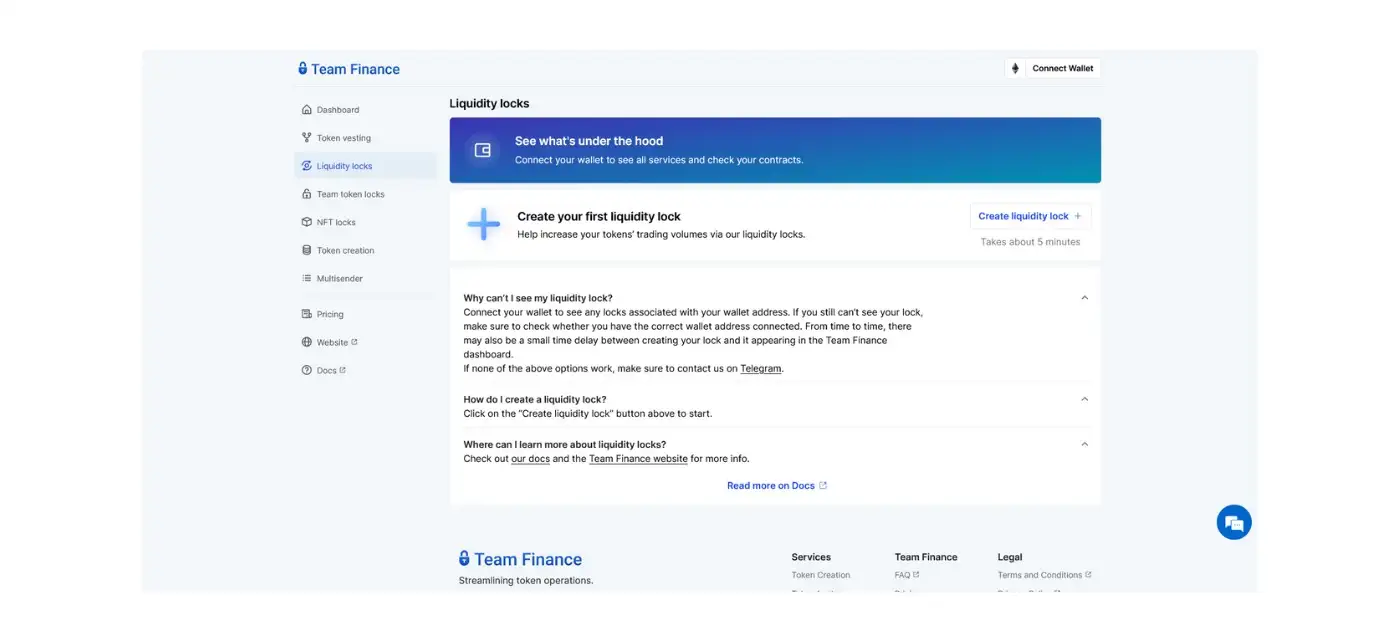Open Terms and Conditions footer link
The image size is (1400, 642).
tap(1039, 575)
